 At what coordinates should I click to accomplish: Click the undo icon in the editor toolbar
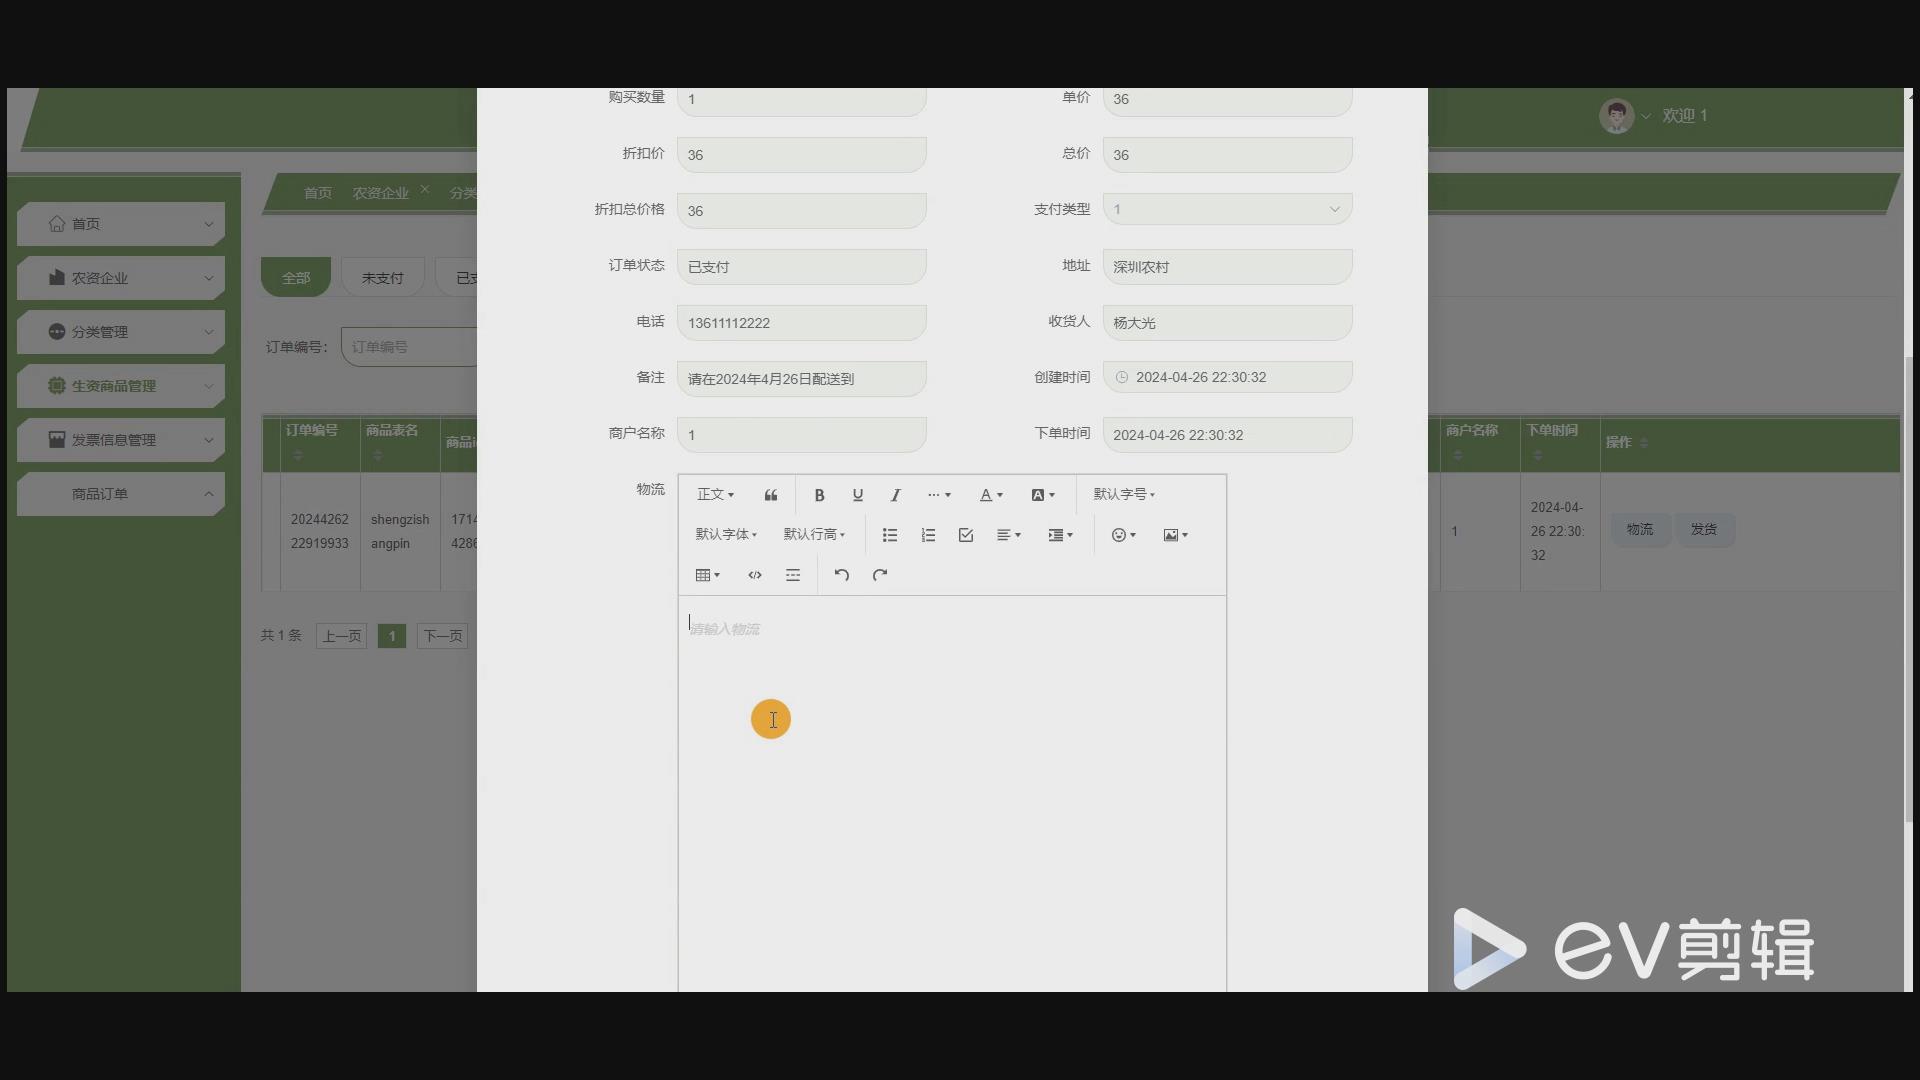841,575
